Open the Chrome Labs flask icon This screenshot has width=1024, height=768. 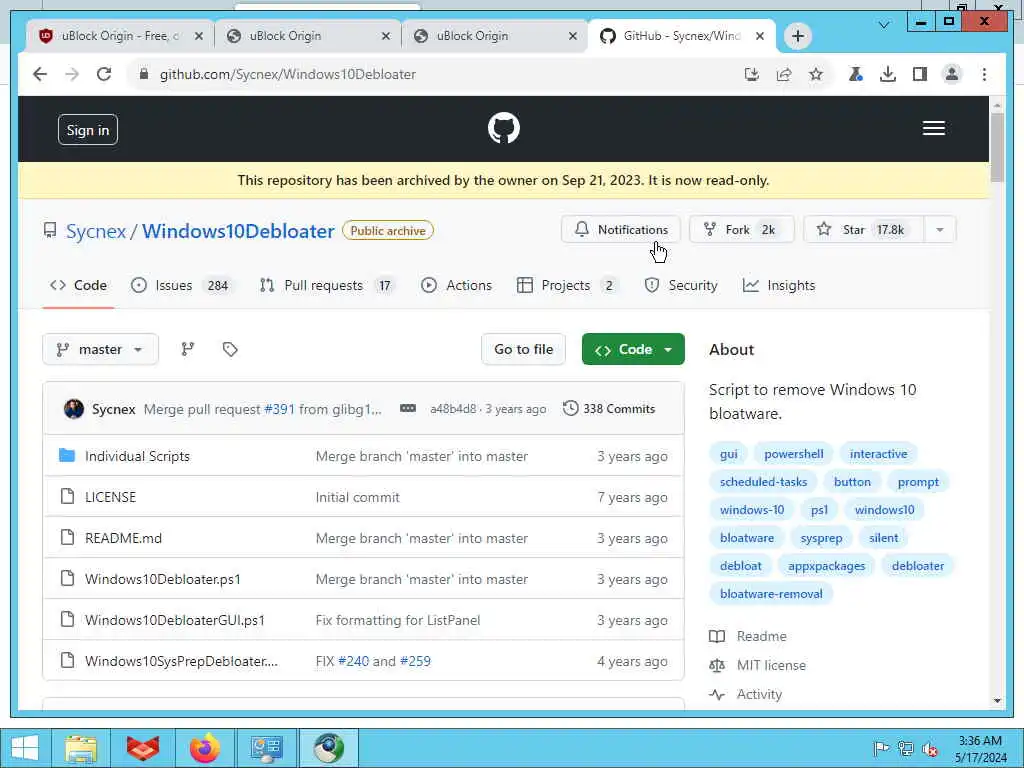coord(855,74)
